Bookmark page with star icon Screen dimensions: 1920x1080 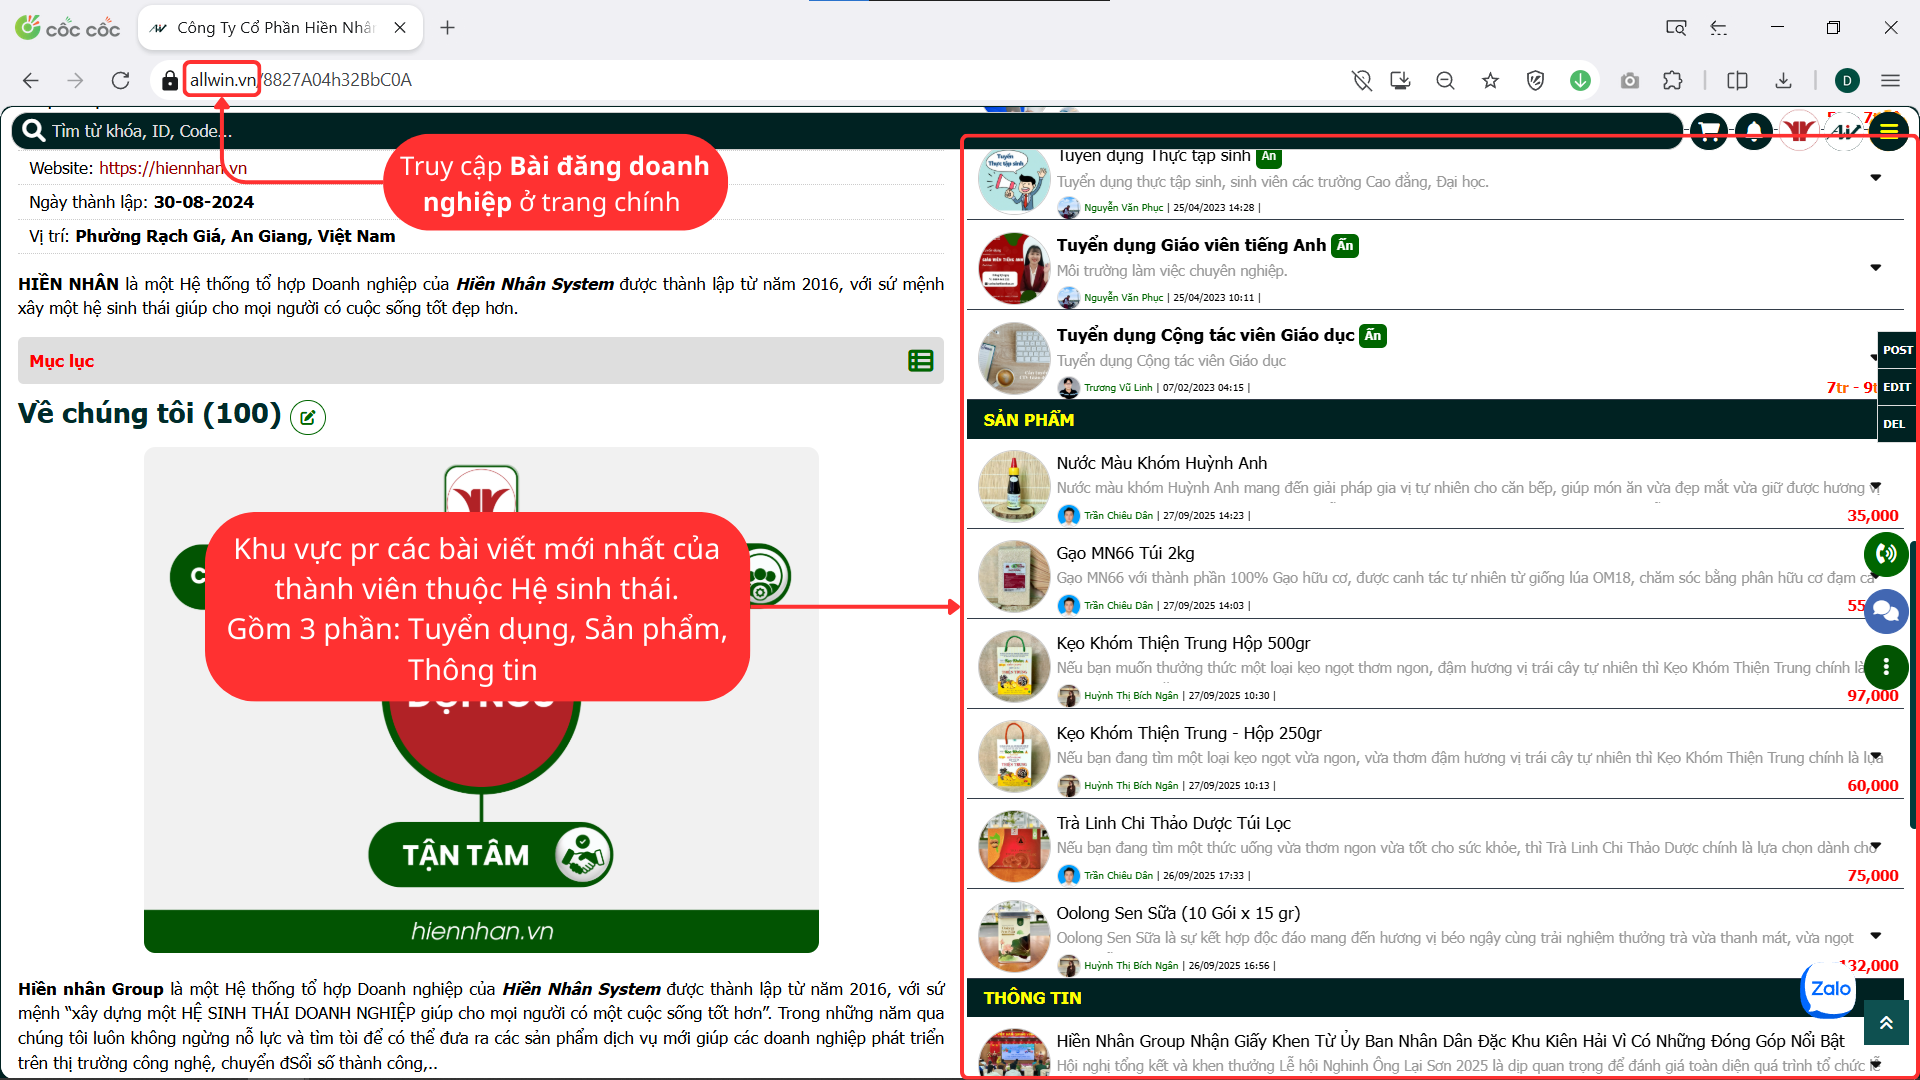(x=1490, y=81)
